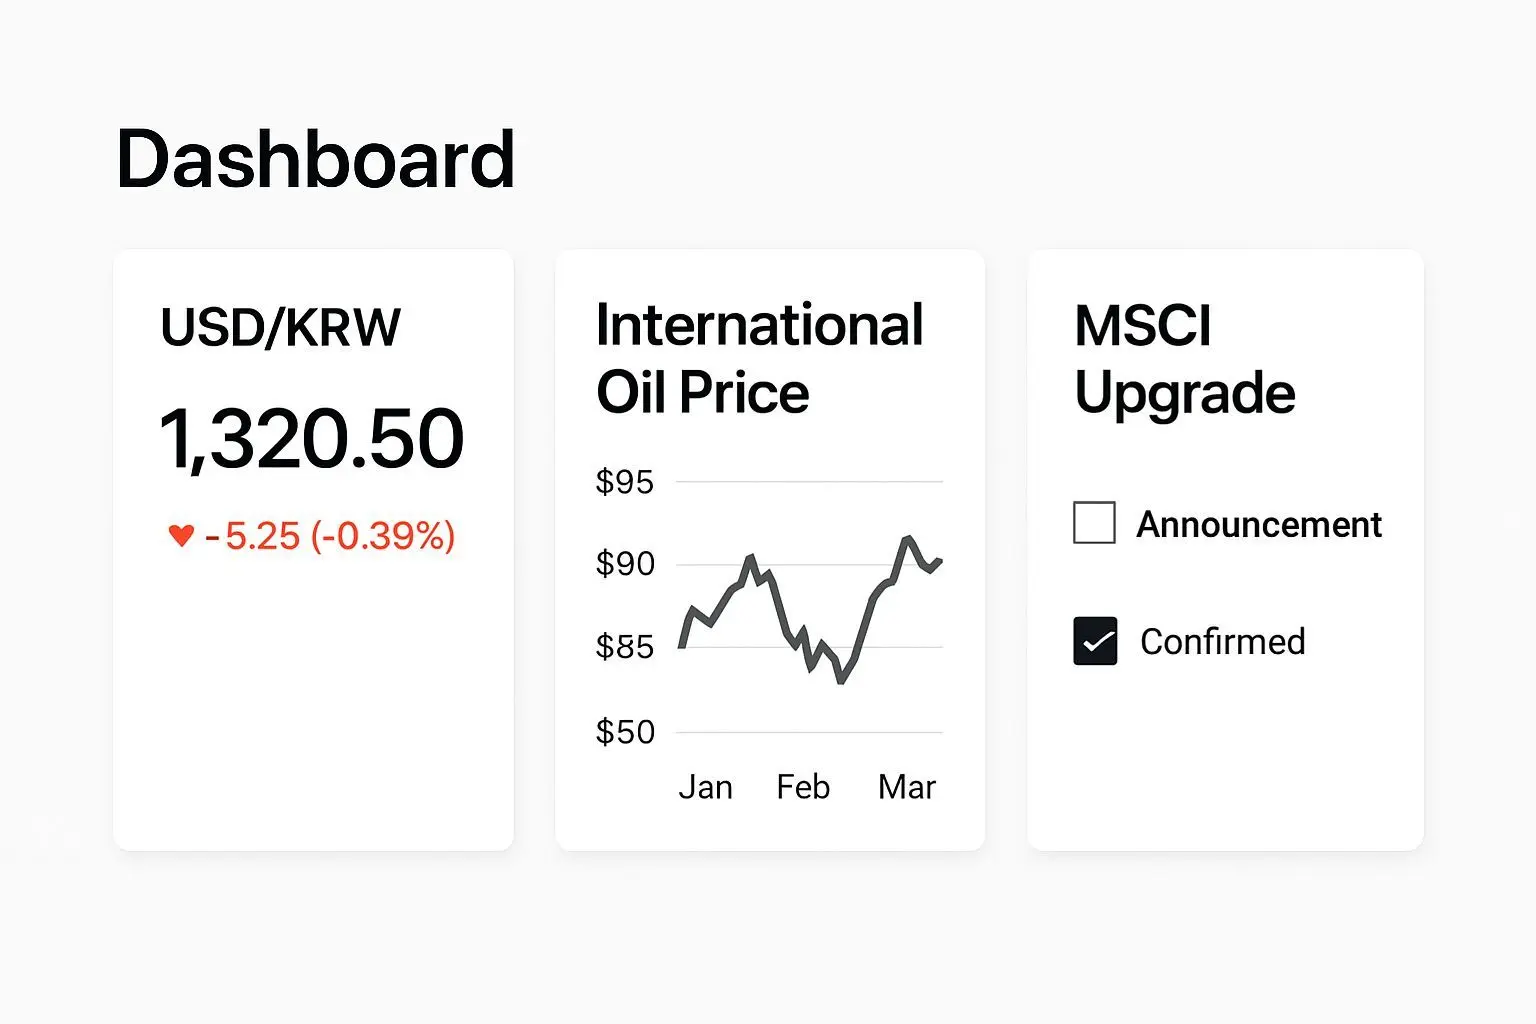Click the Dashboard heading

point(315,159)
